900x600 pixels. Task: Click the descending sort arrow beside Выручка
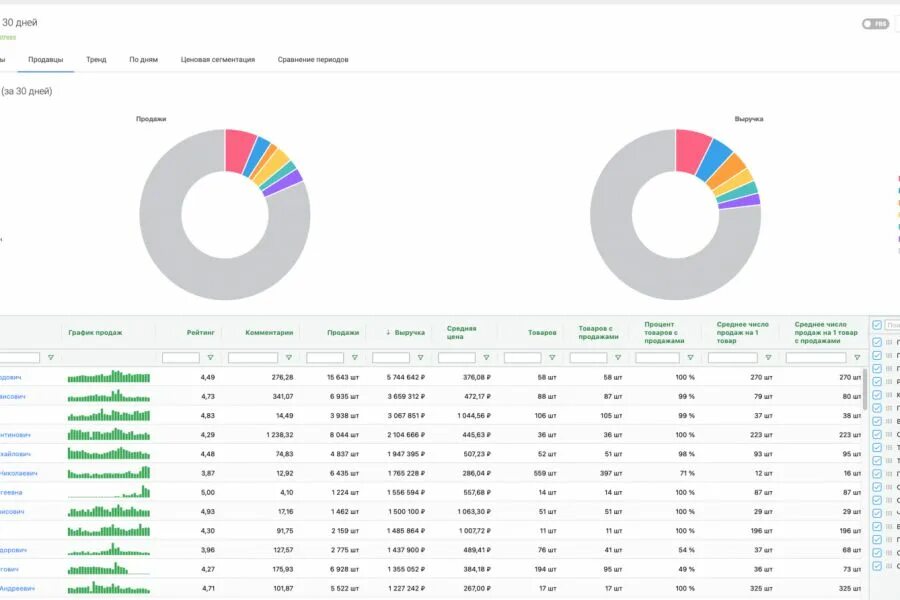tap(388, 332)
